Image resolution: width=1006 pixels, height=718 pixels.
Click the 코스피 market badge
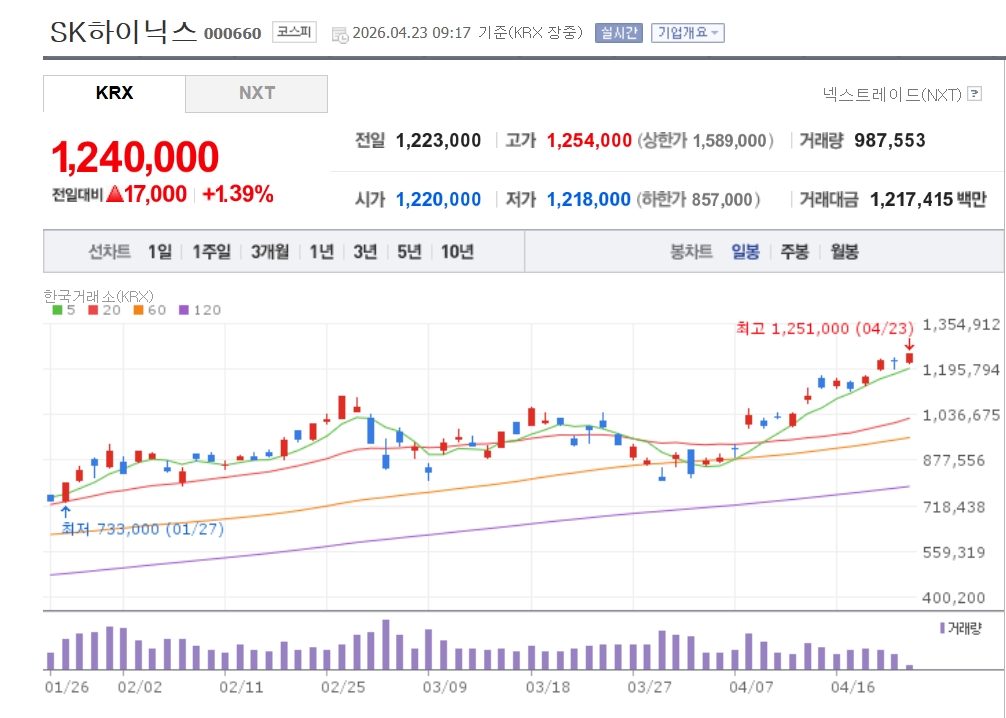[x=294, y=32]
